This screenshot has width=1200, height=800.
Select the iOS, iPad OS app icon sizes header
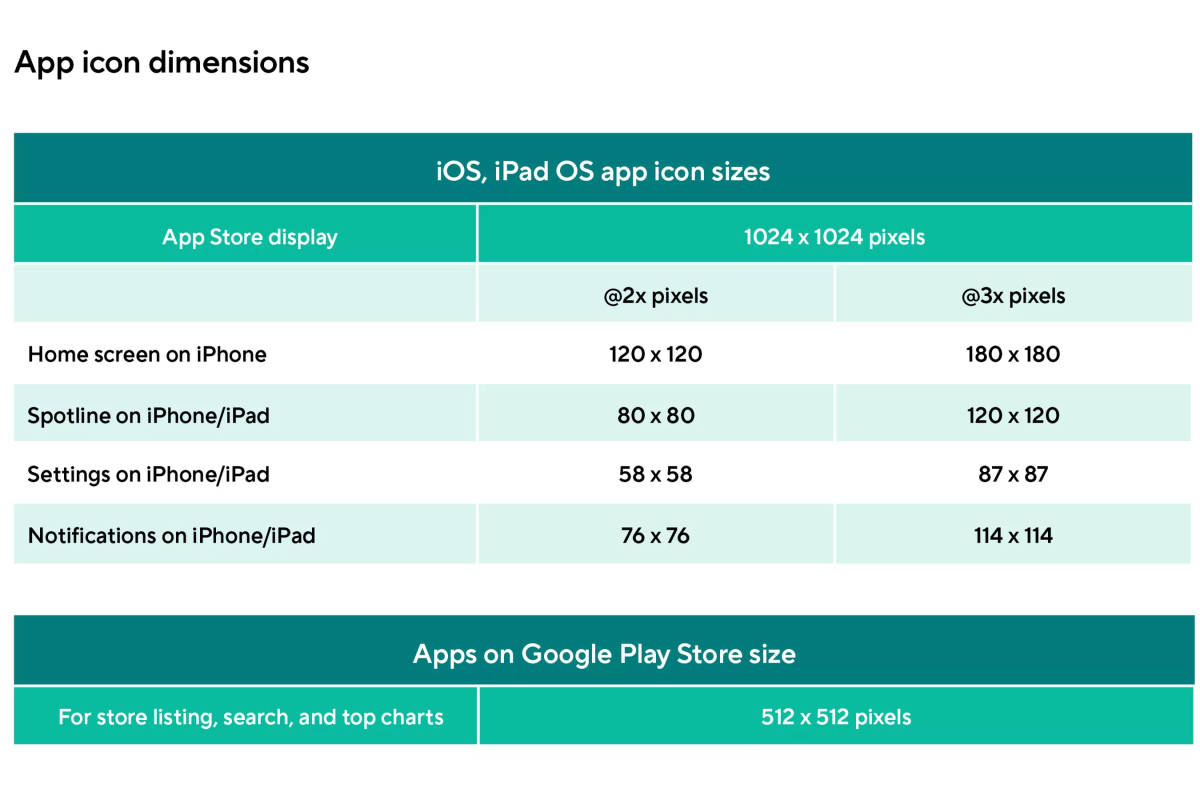pyautogui.click(x=603, y=171)
